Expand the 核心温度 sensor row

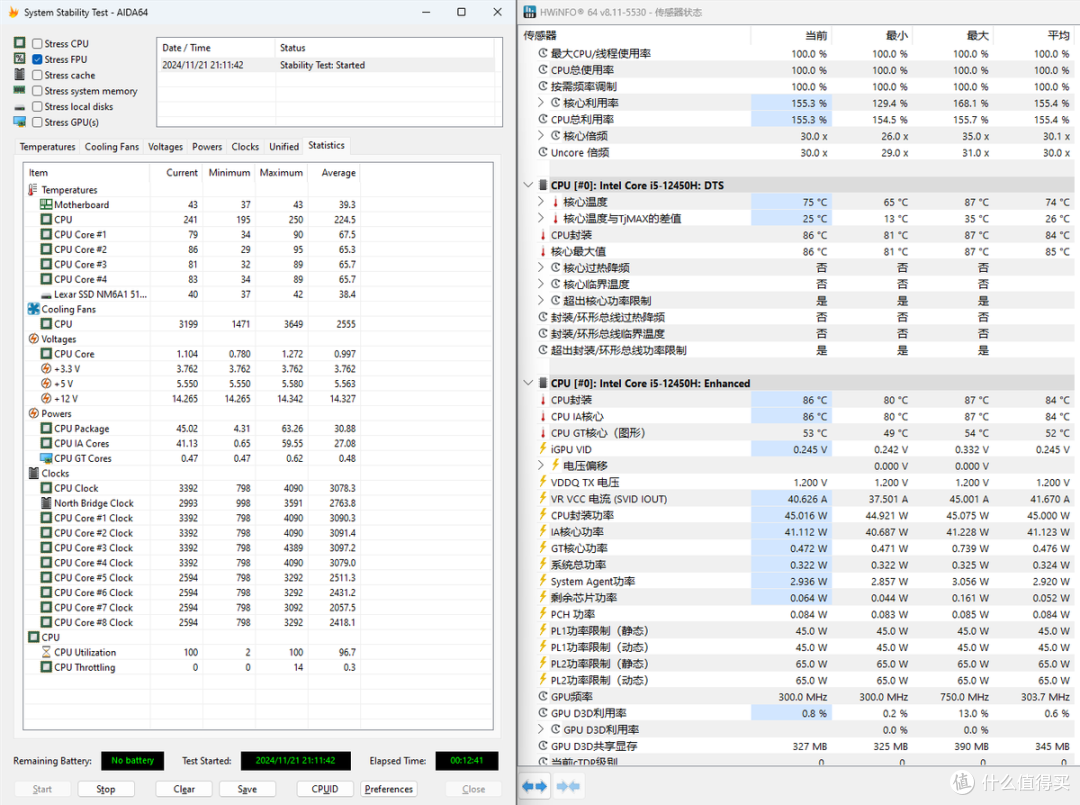541,202
